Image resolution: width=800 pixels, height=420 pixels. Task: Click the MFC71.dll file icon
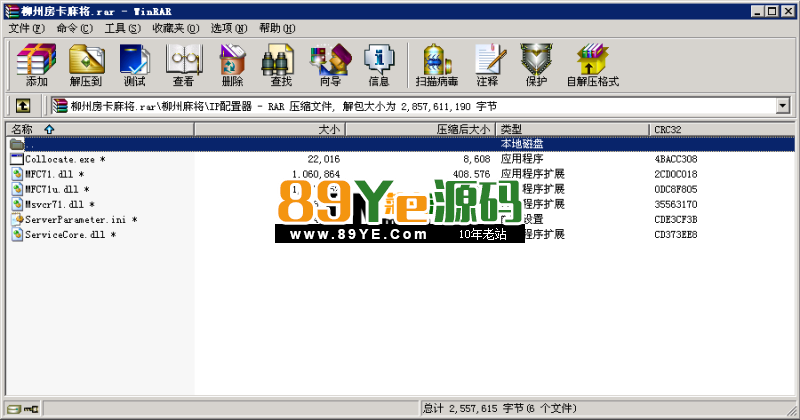pyautogui.click(x=17, y=174)
